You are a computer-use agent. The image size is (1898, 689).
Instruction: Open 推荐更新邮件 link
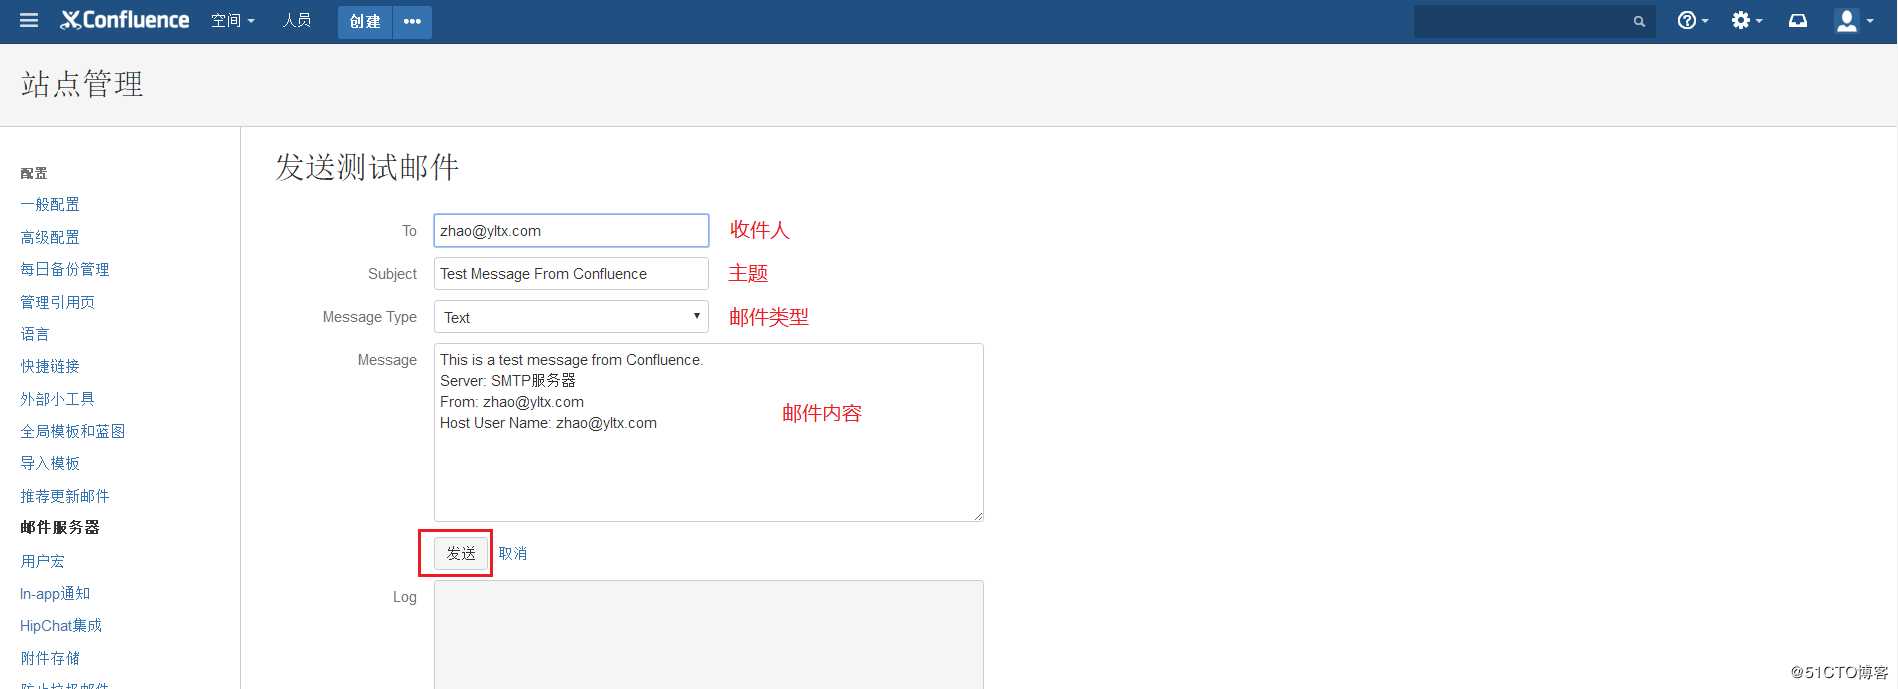pyautogui.click(x=65, y=496)
